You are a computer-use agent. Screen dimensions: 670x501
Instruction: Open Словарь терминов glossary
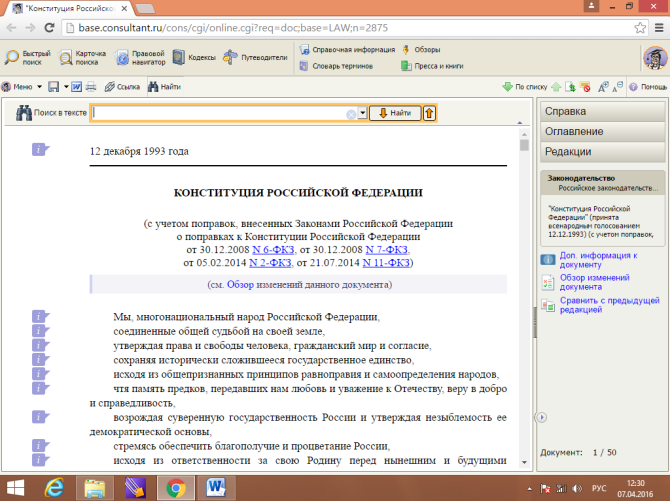point(336,66)
